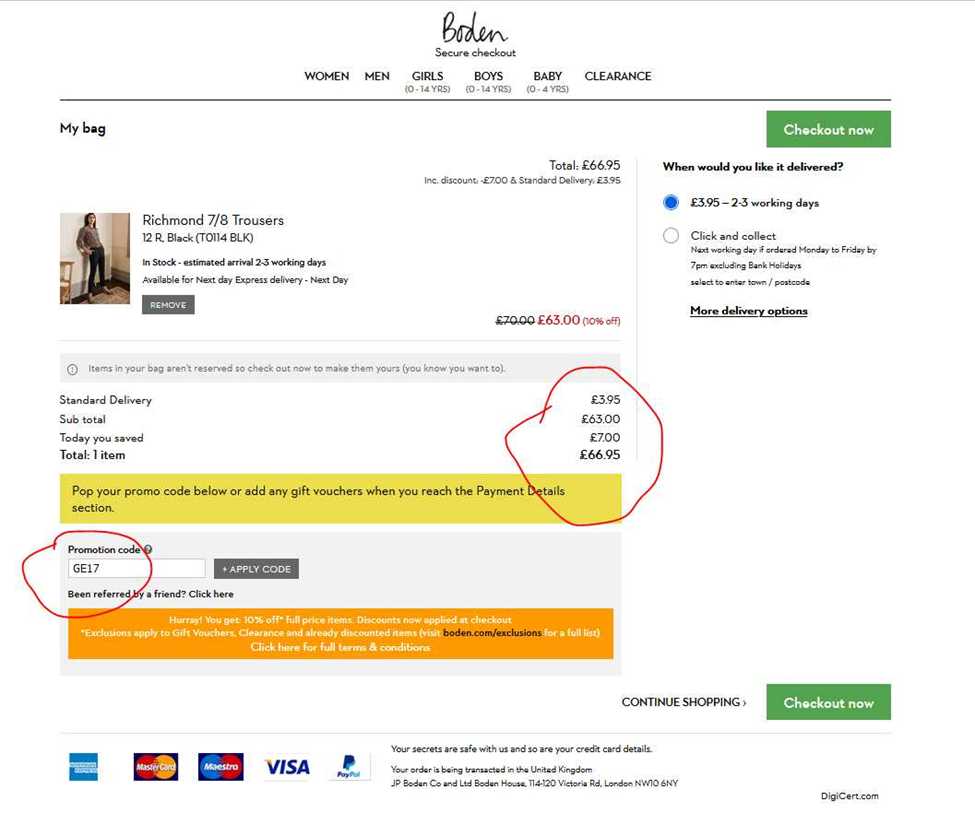Image resolution: width=975 pixels, height=813 pixels.
Task: Open the WOMEN menu
Action: click(326, 76)
